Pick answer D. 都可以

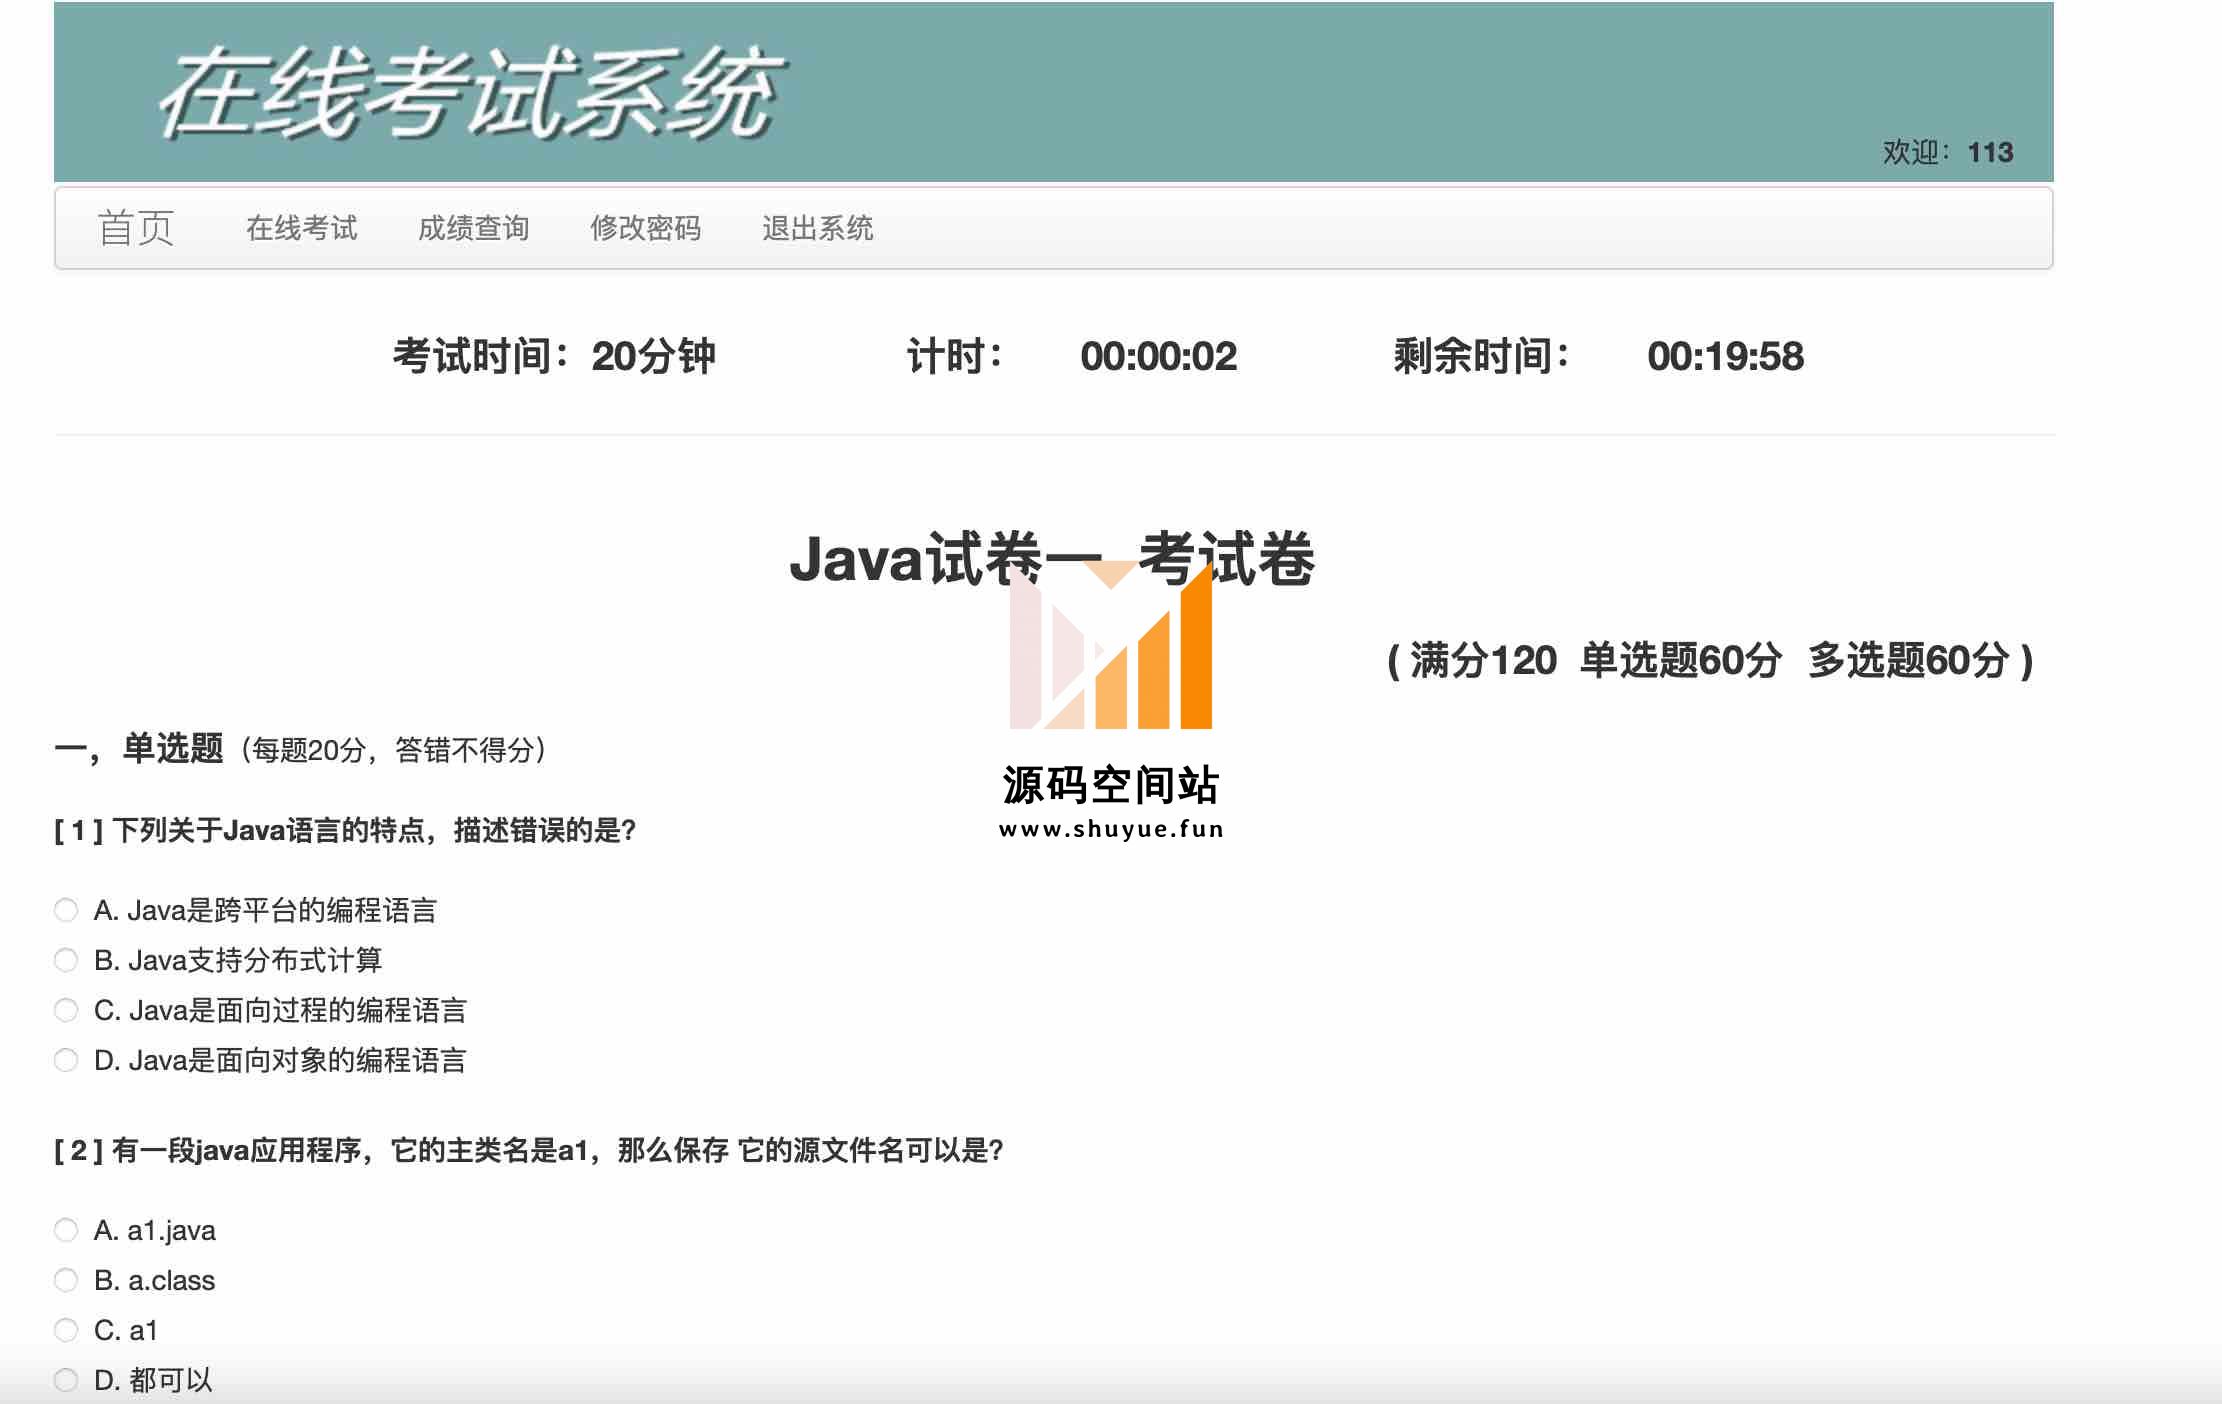point(66,1380)
